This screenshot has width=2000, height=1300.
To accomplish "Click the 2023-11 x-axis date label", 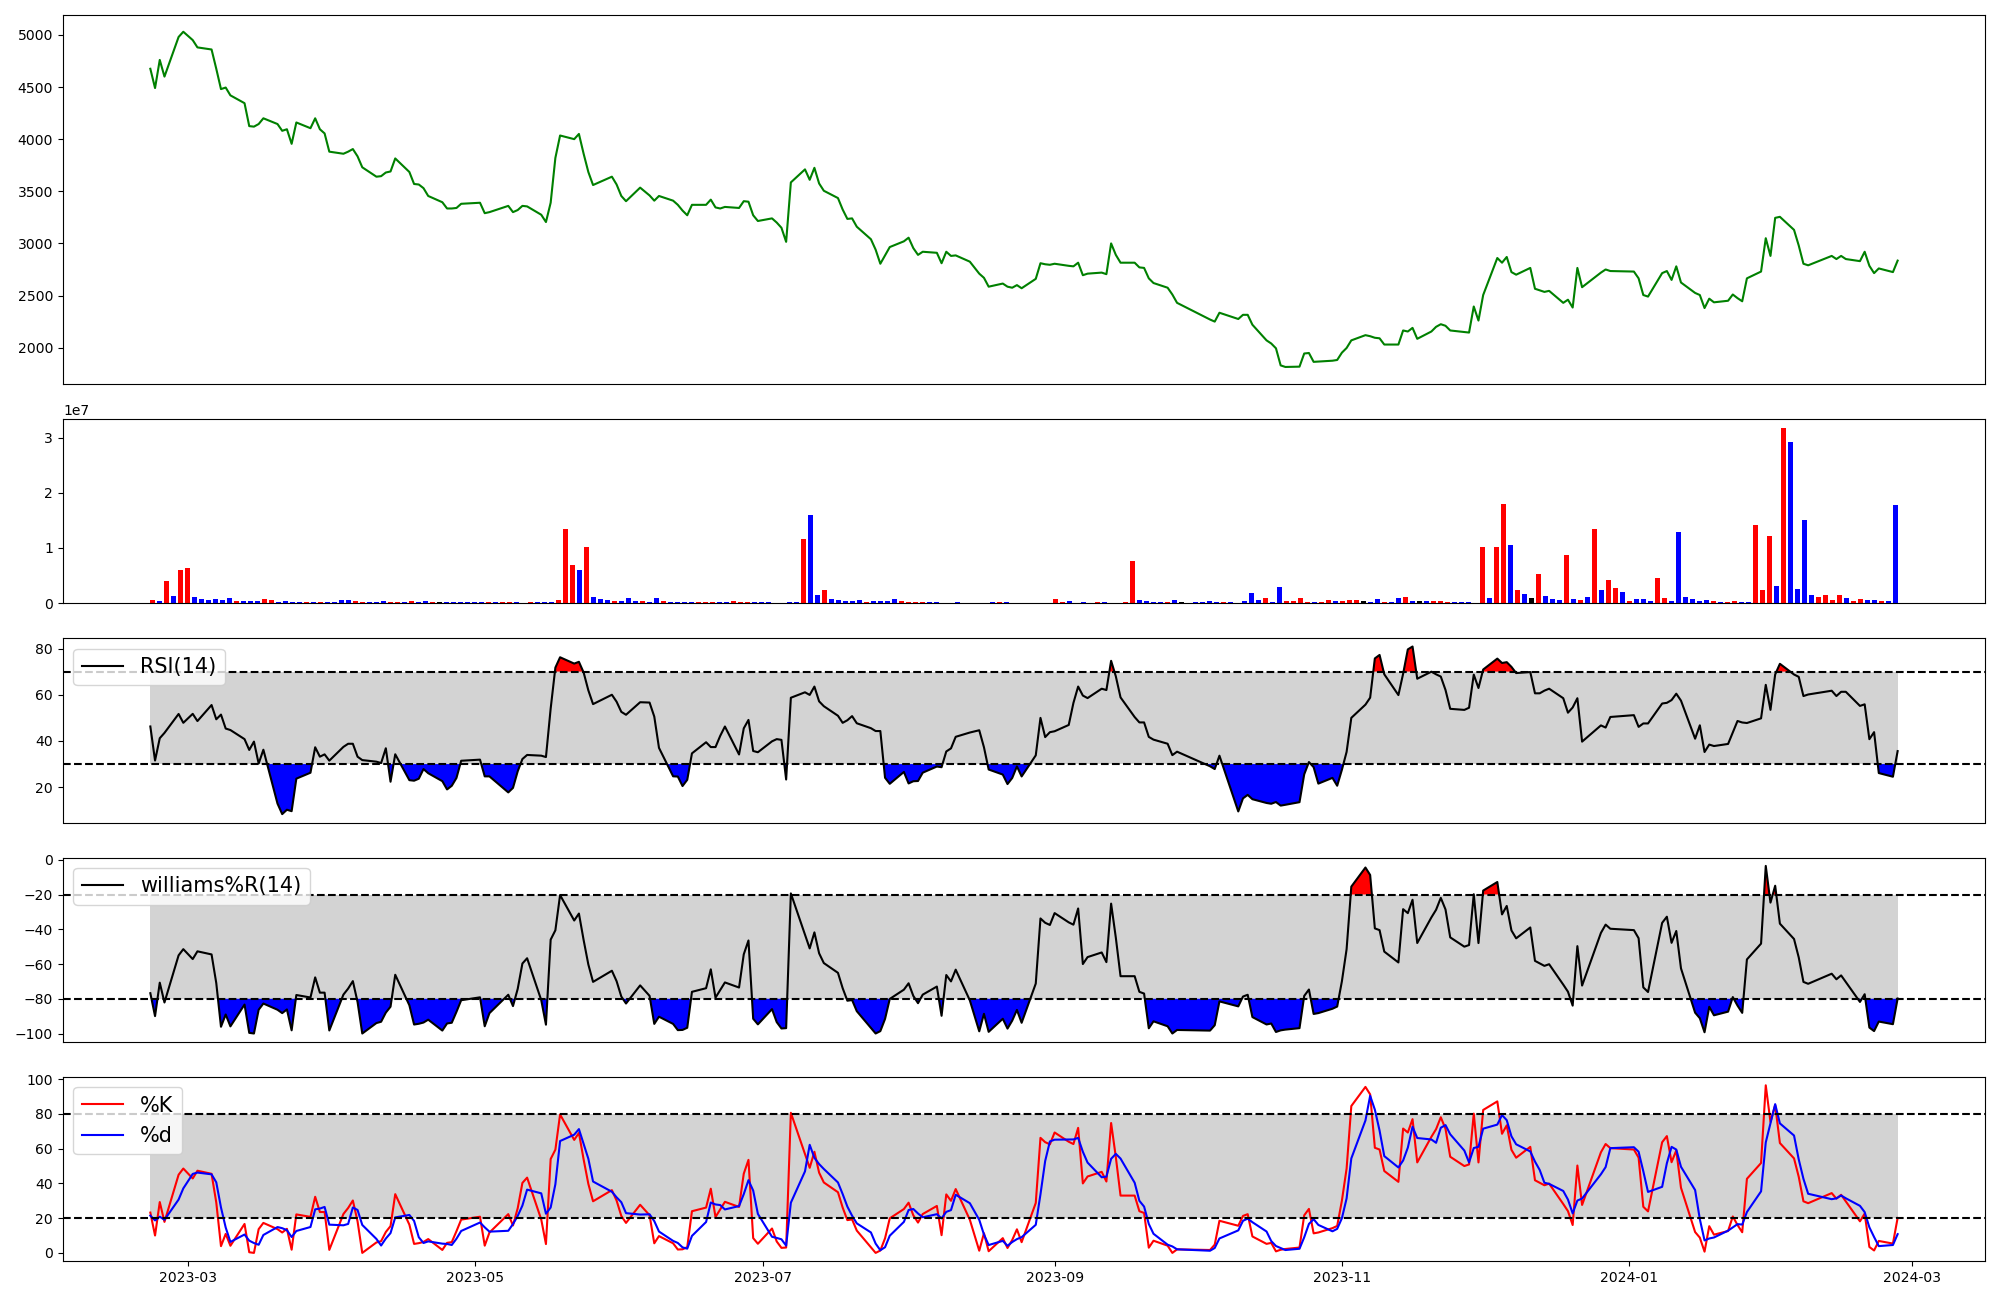I will pyautogui.click(x=1341, y=1277).
